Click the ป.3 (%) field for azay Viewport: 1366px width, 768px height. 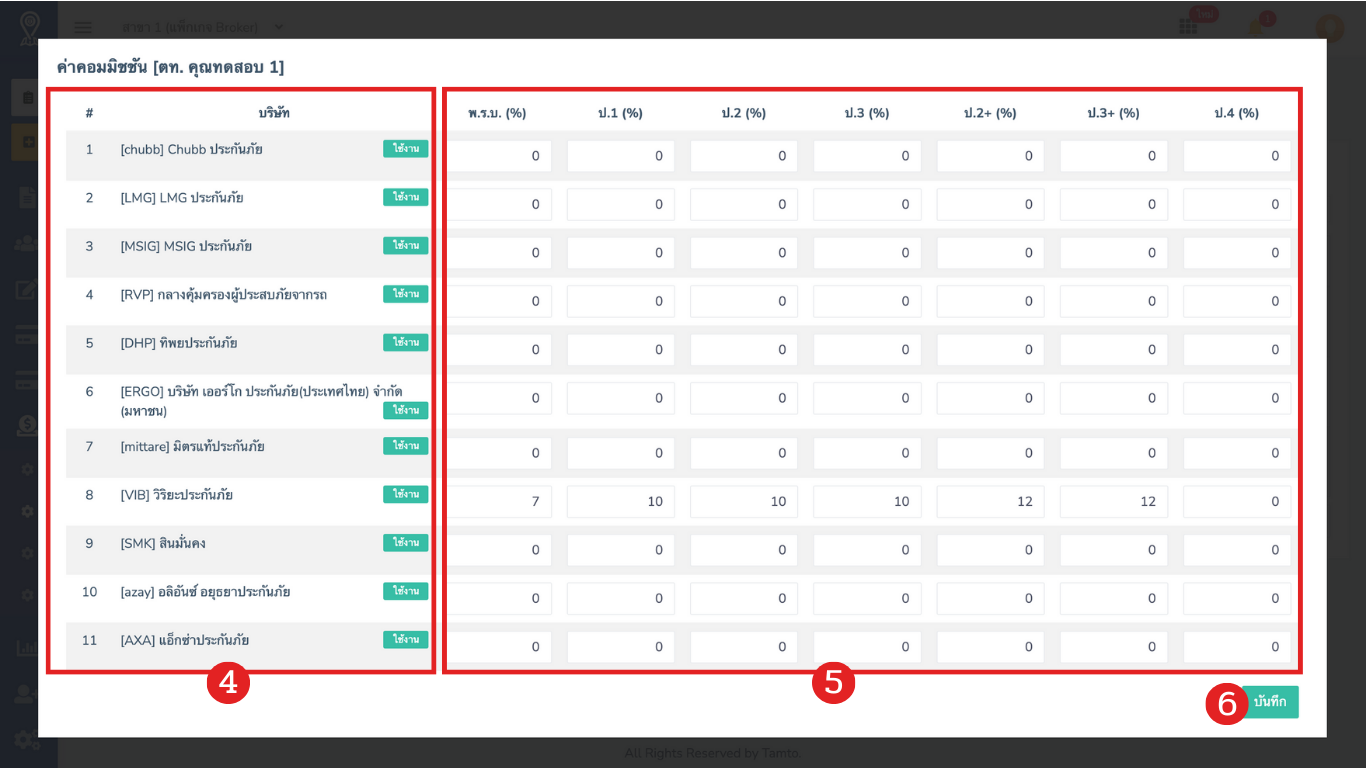click(867, 598)
